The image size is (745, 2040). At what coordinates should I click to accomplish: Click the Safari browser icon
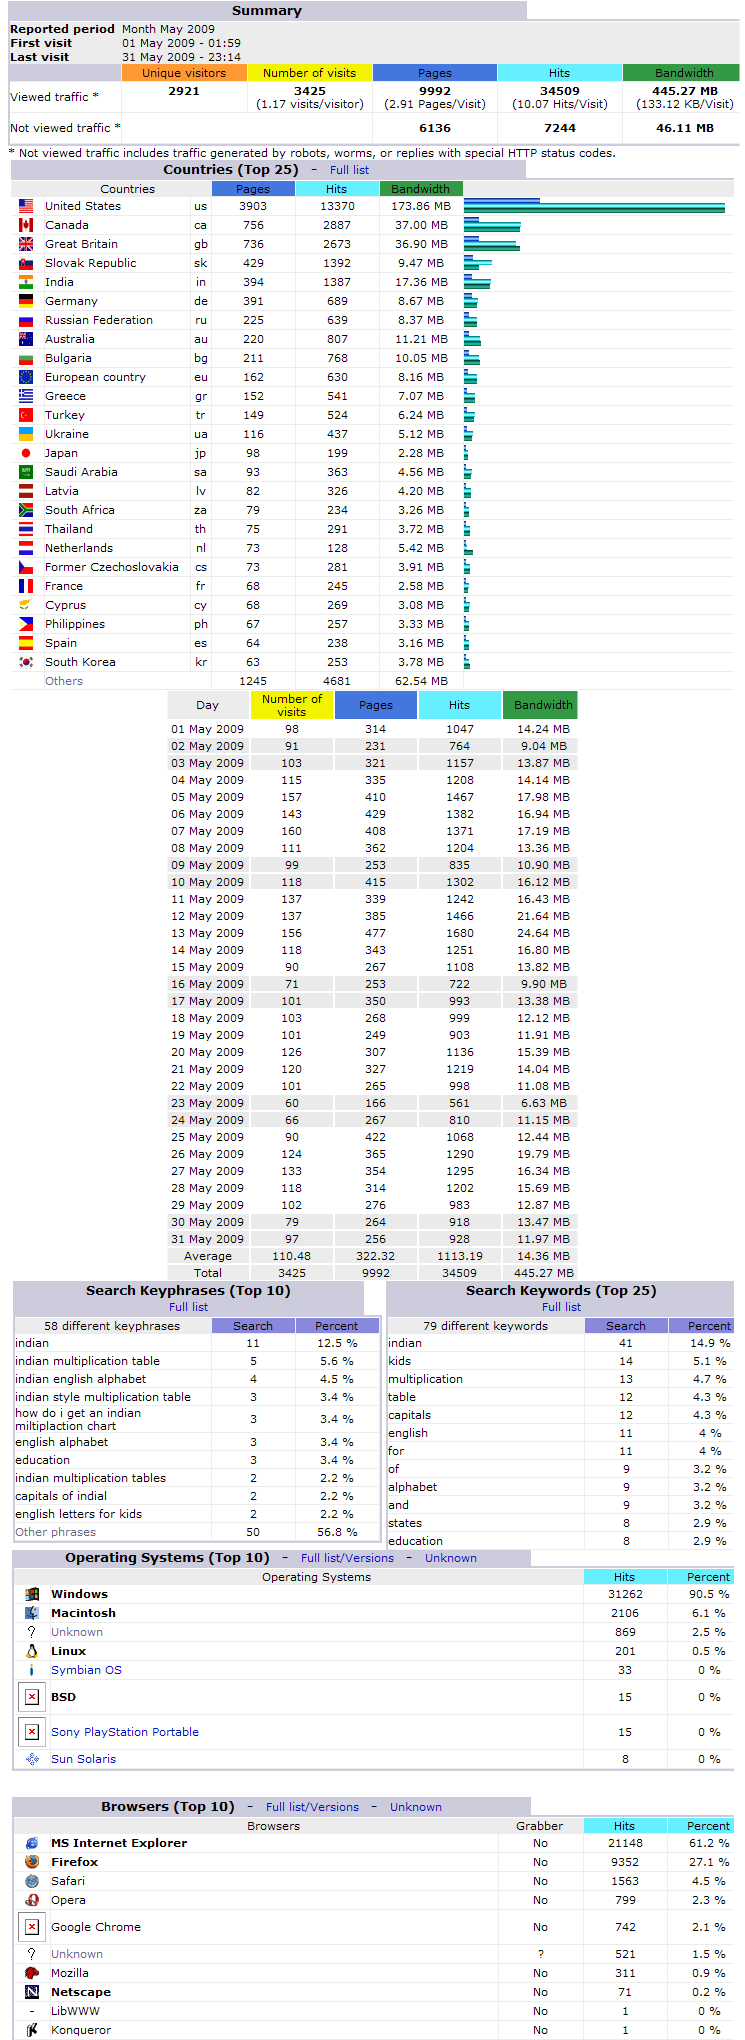click(x=32, y=1881)
